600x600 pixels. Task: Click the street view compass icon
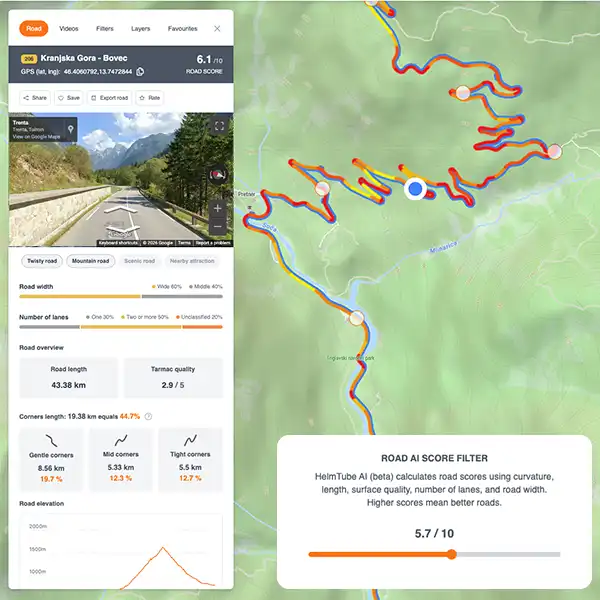point(217,175)
